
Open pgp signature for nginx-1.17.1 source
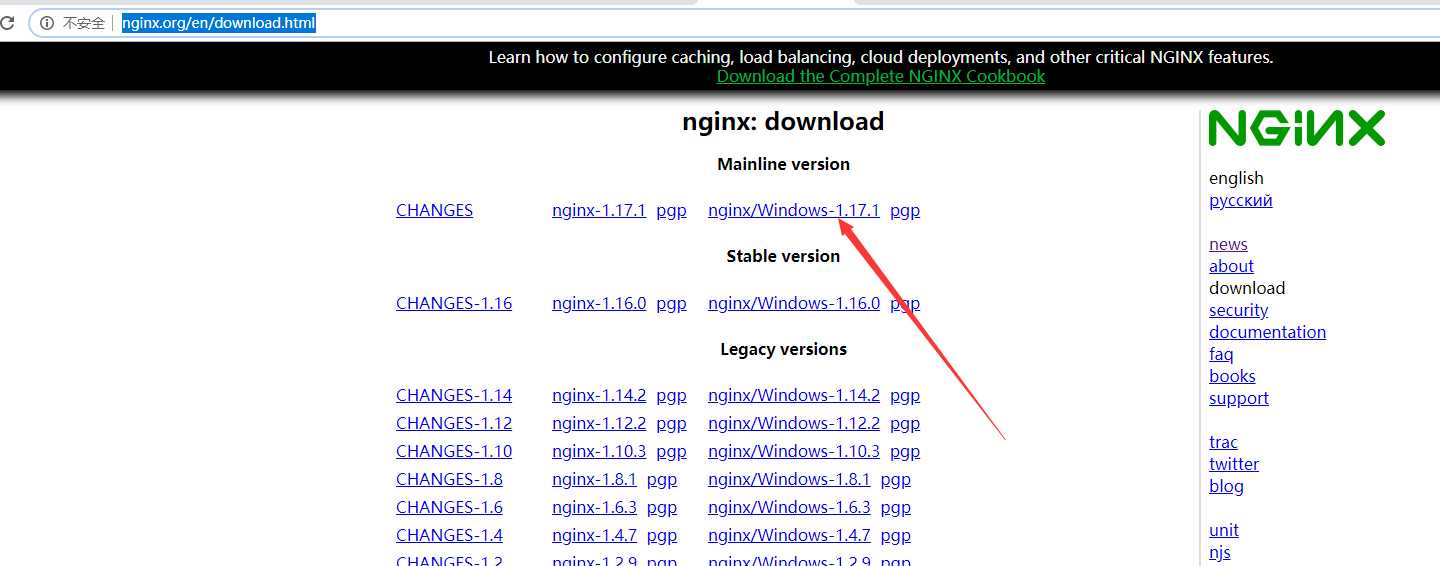pos(671,210)
